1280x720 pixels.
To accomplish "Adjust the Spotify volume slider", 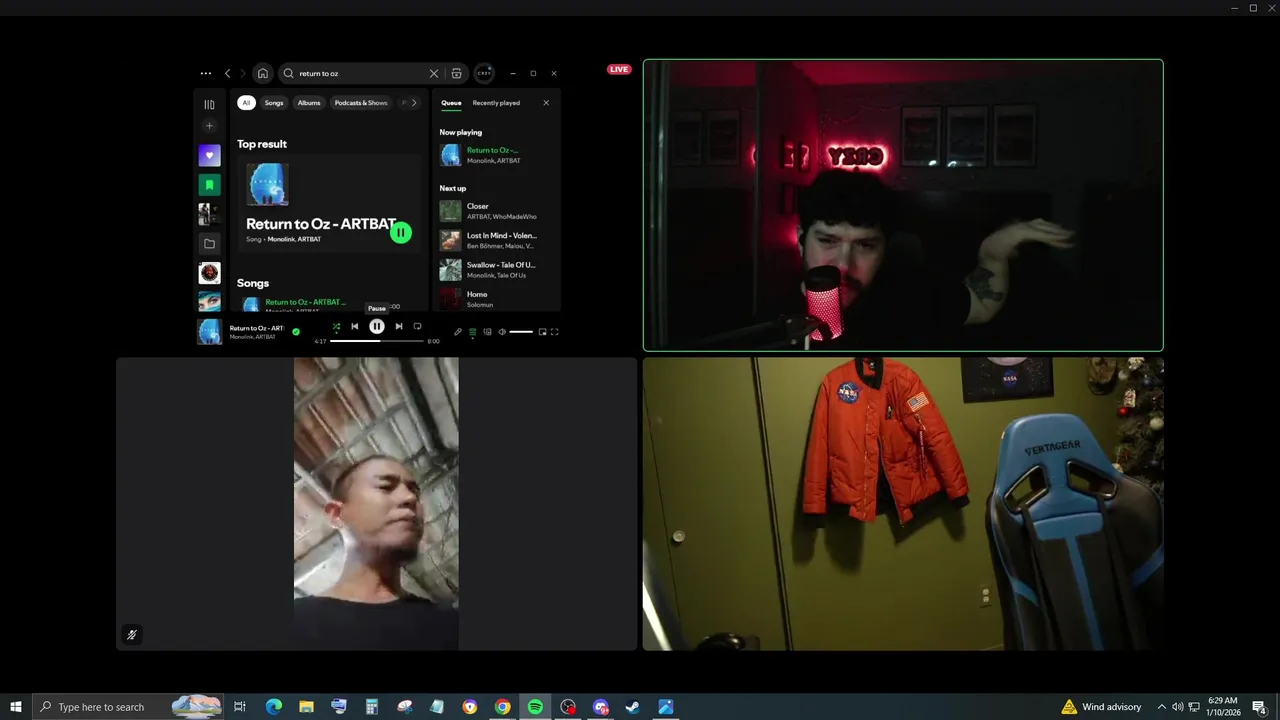I will pos(521,332).
